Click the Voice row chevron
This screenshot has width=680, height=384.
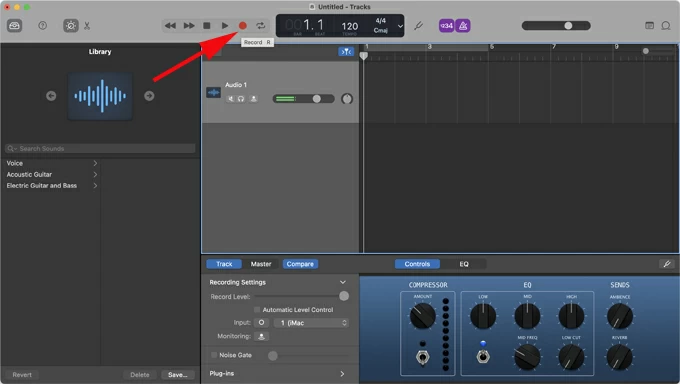(x=95, y=163)
